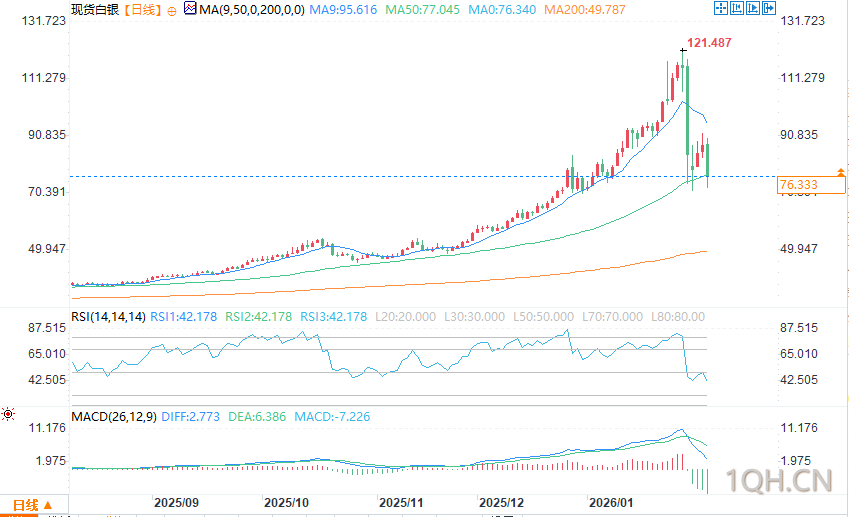
Task: Open RSI(14,14,14) indicator settings
Action: 108,317
